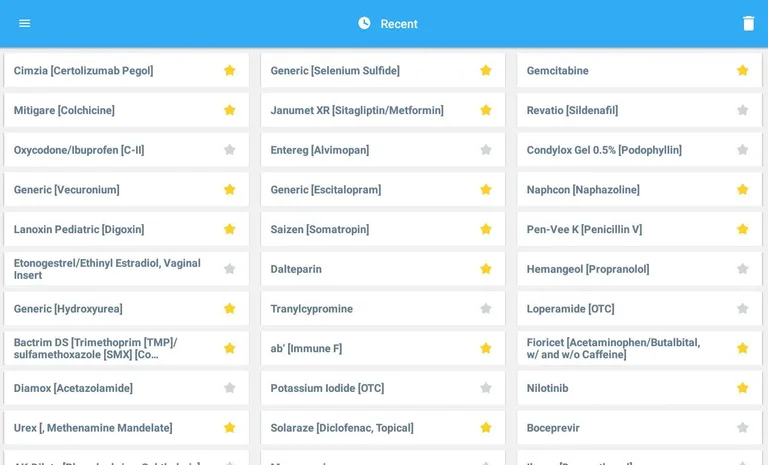Toggle star on Generic [Vecuronium]
The height and width of the screenshot is (465, 768).
pos(229,190)
